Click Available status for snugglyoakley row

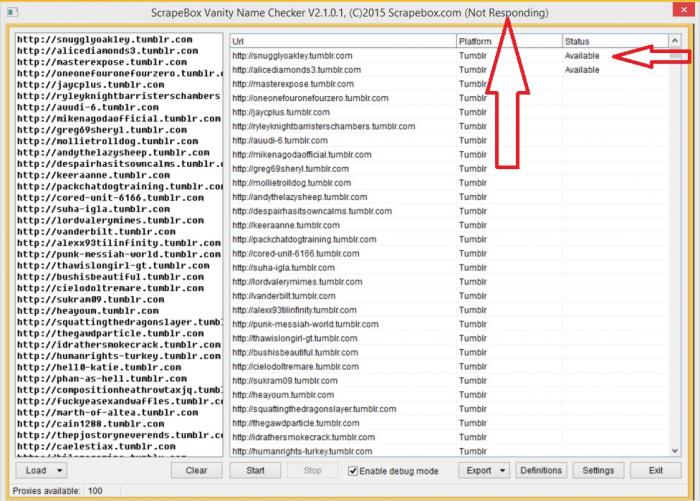(x=582, y=56)
